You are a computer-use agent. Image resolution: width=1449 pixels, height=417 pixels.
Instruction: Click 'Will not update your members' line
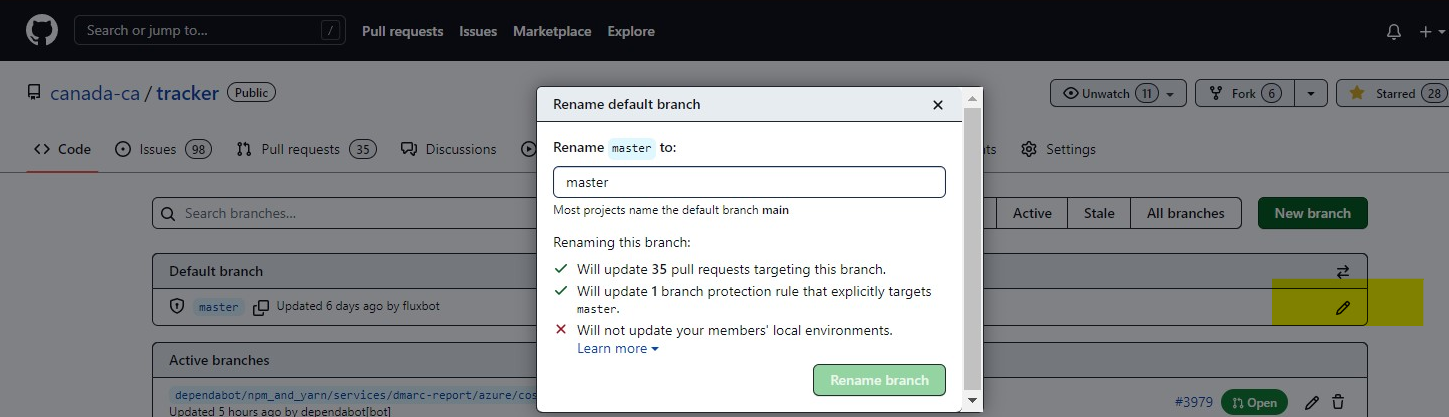(735, 330)
